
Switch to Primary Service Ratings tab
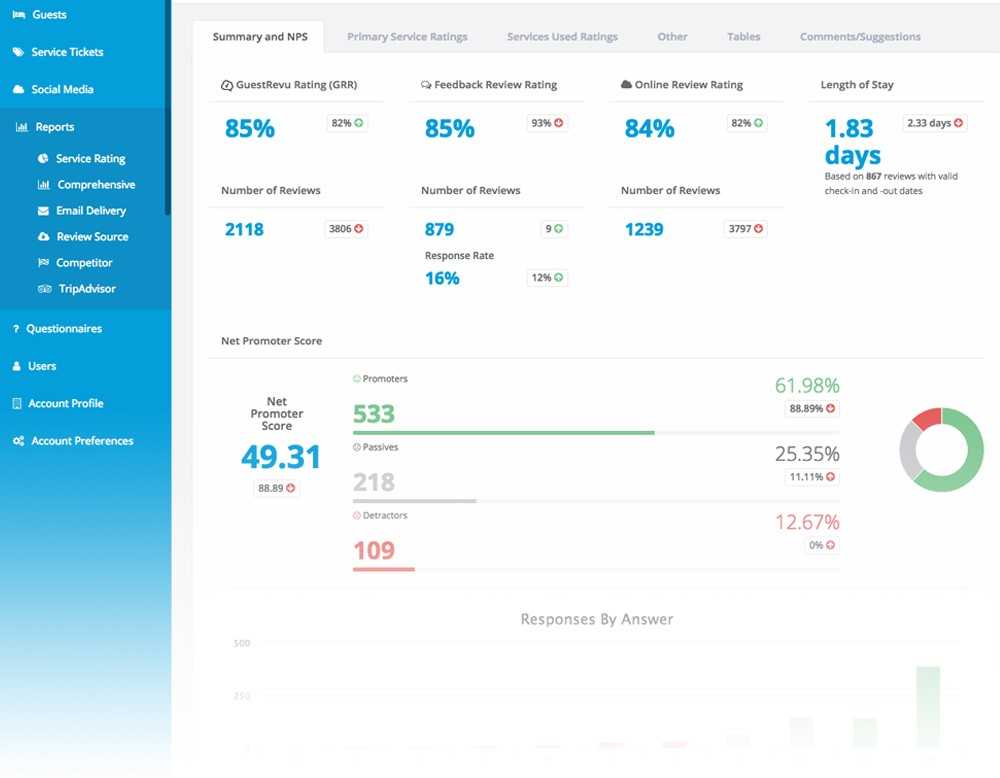(407, 37)
